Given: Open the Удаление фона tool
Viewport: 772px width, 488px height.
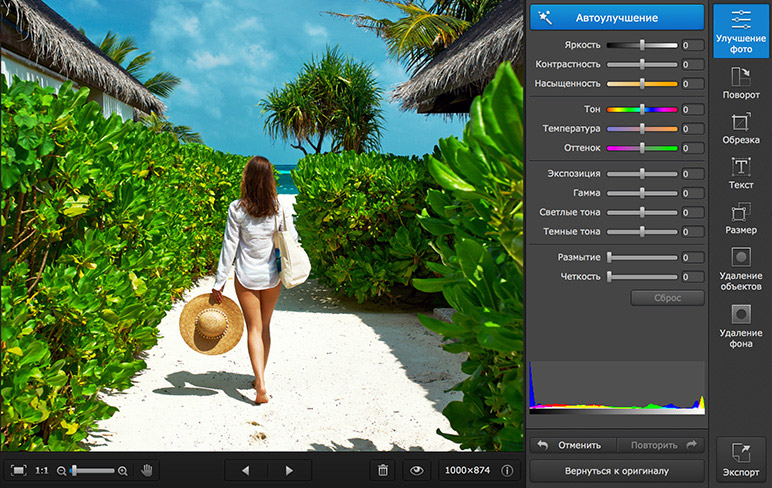Looking at the screenshot, I should [741, 321].
